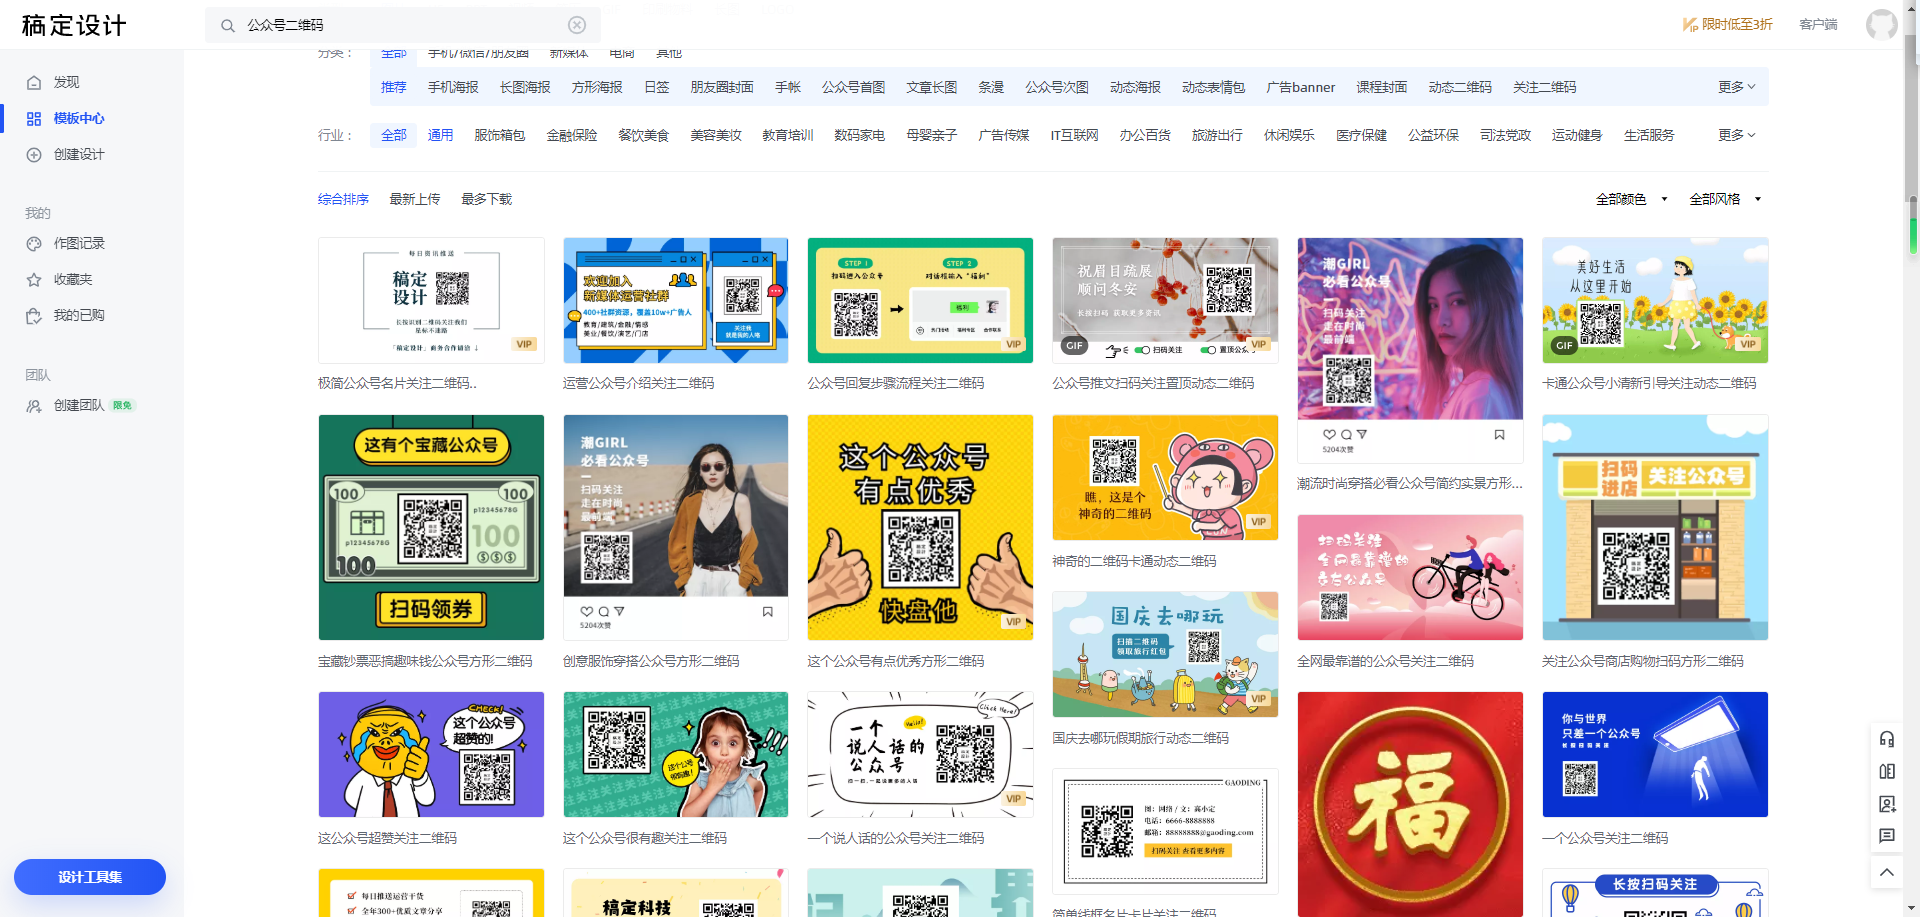Image resolution: width=1920 pixels, height=917 pixels.
Task: Click the tutorial book icon on right bar
Action: point(1887,771)
